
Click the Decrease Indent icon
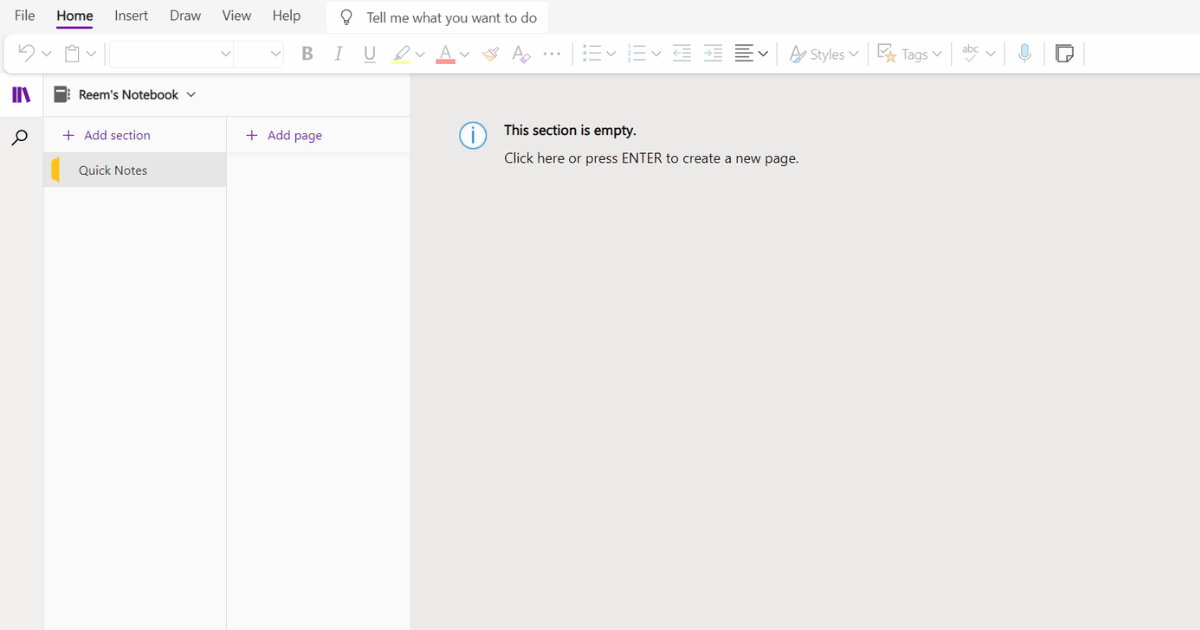pyautogui.click(x=682, y=53)
